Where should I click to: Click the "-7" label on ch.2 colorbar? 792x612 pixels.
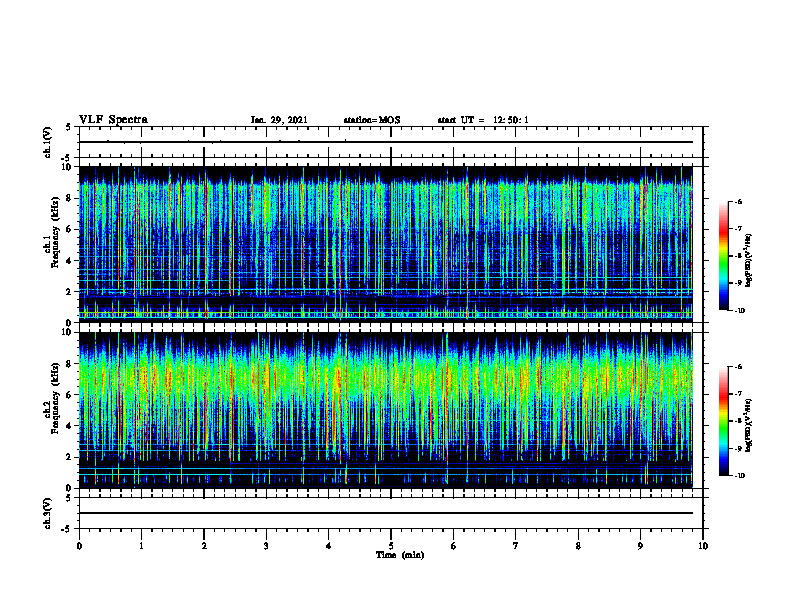[x=738, y=394]
